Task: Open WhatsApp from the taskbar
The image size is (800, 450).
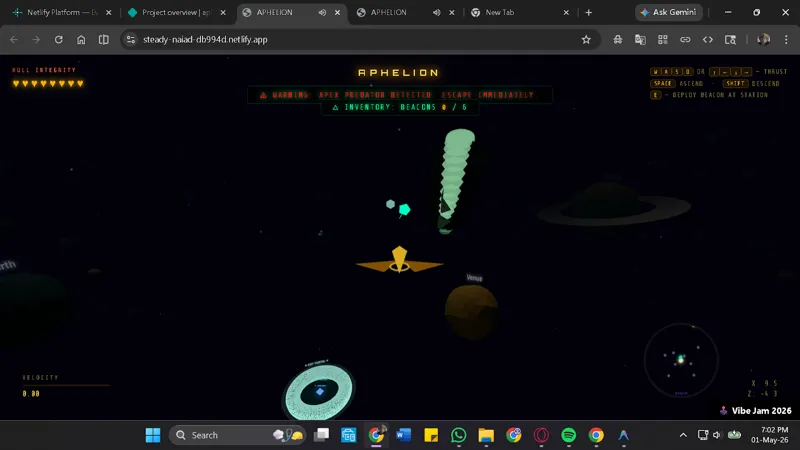Action: 459,435
